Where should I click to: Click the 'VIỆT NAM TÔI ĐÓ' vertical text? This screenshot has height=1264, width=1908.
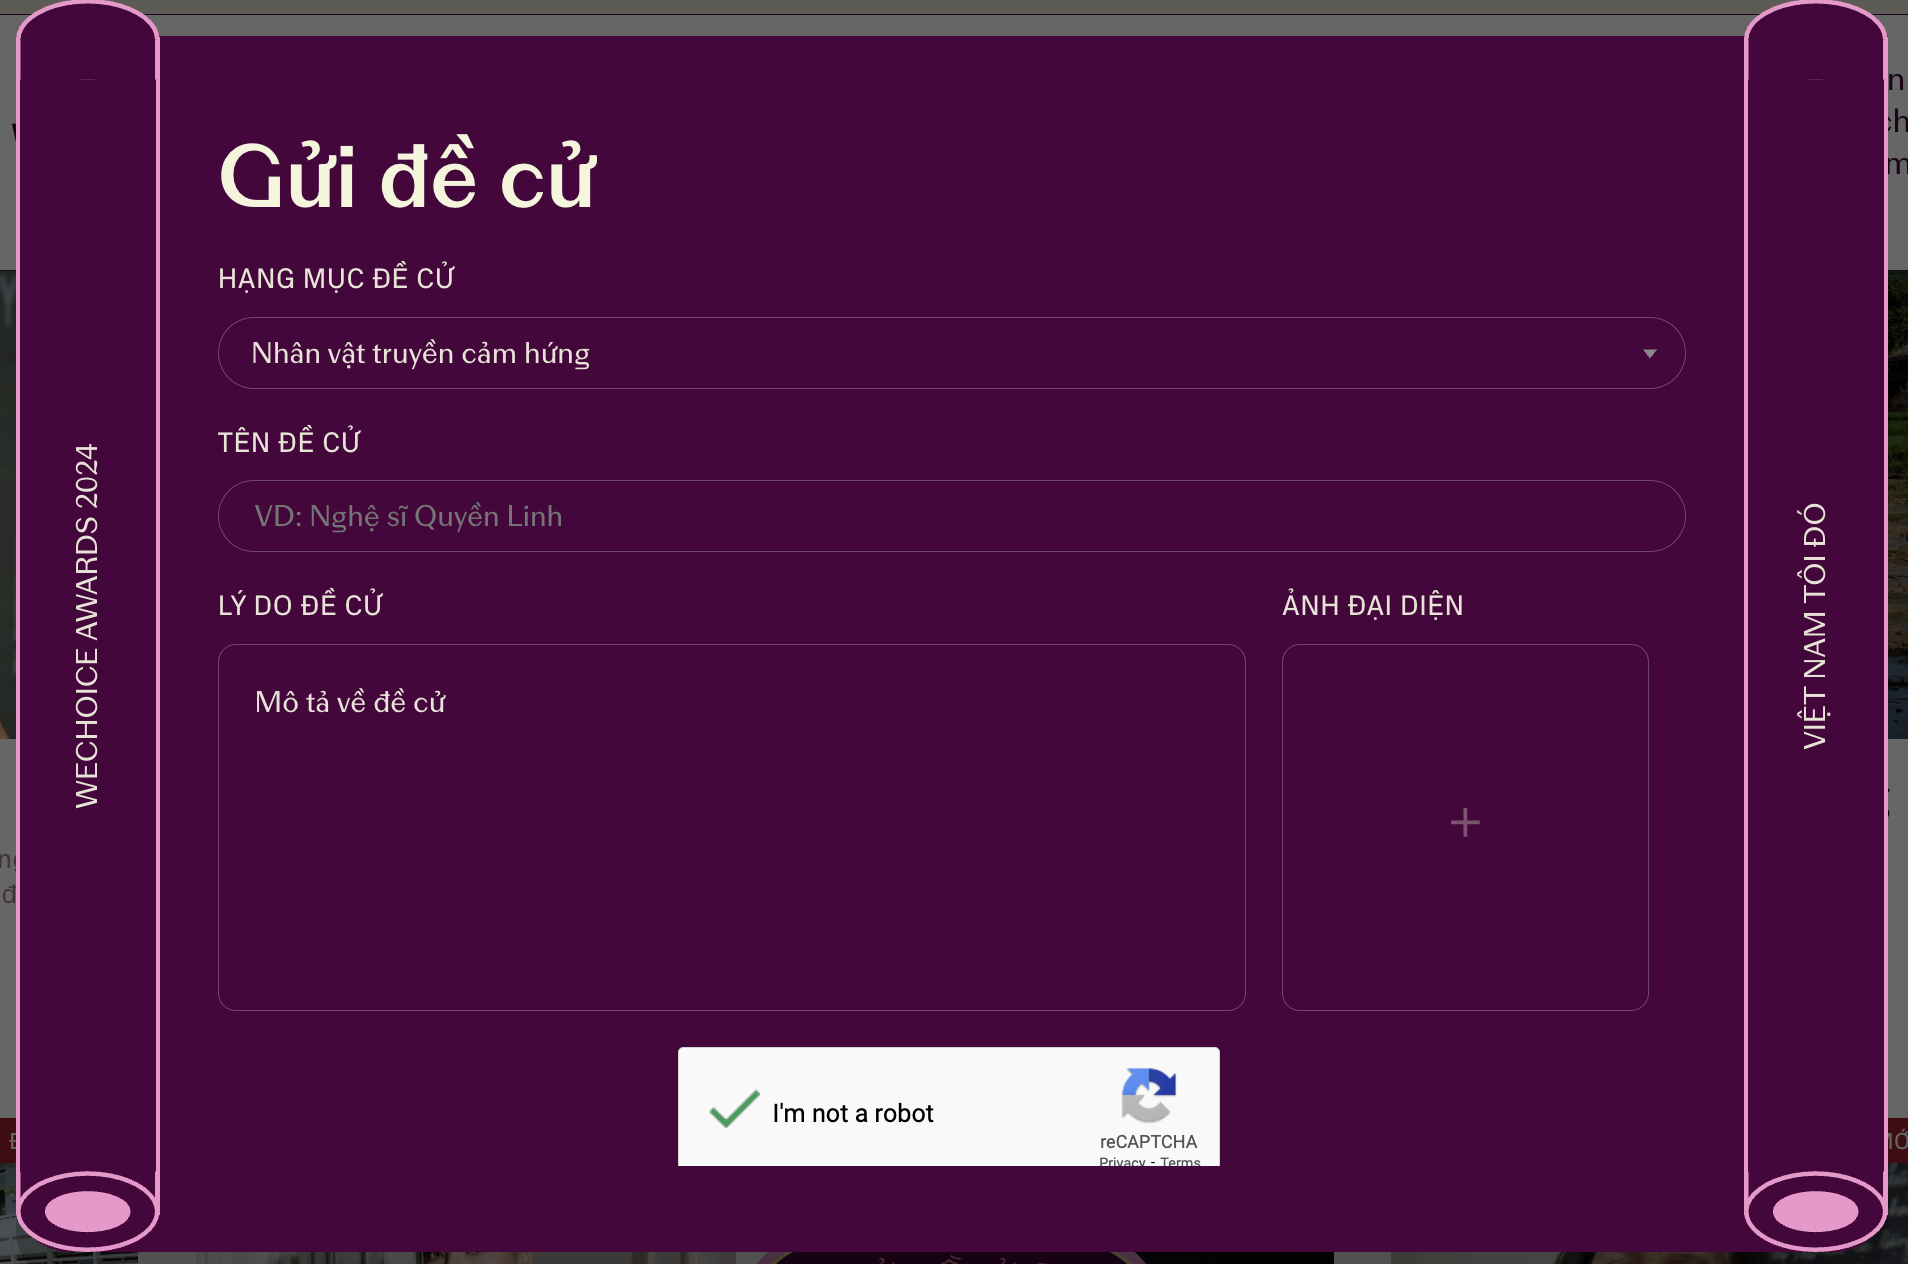click(1814, 626)
